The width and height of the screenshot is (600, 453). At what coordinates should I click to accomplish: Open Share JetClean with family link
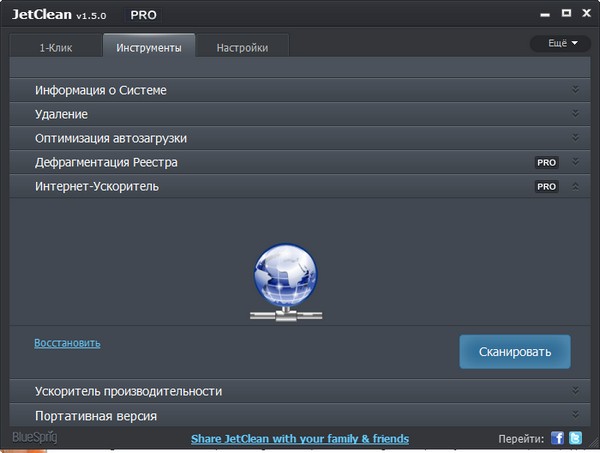click(300, 438)
